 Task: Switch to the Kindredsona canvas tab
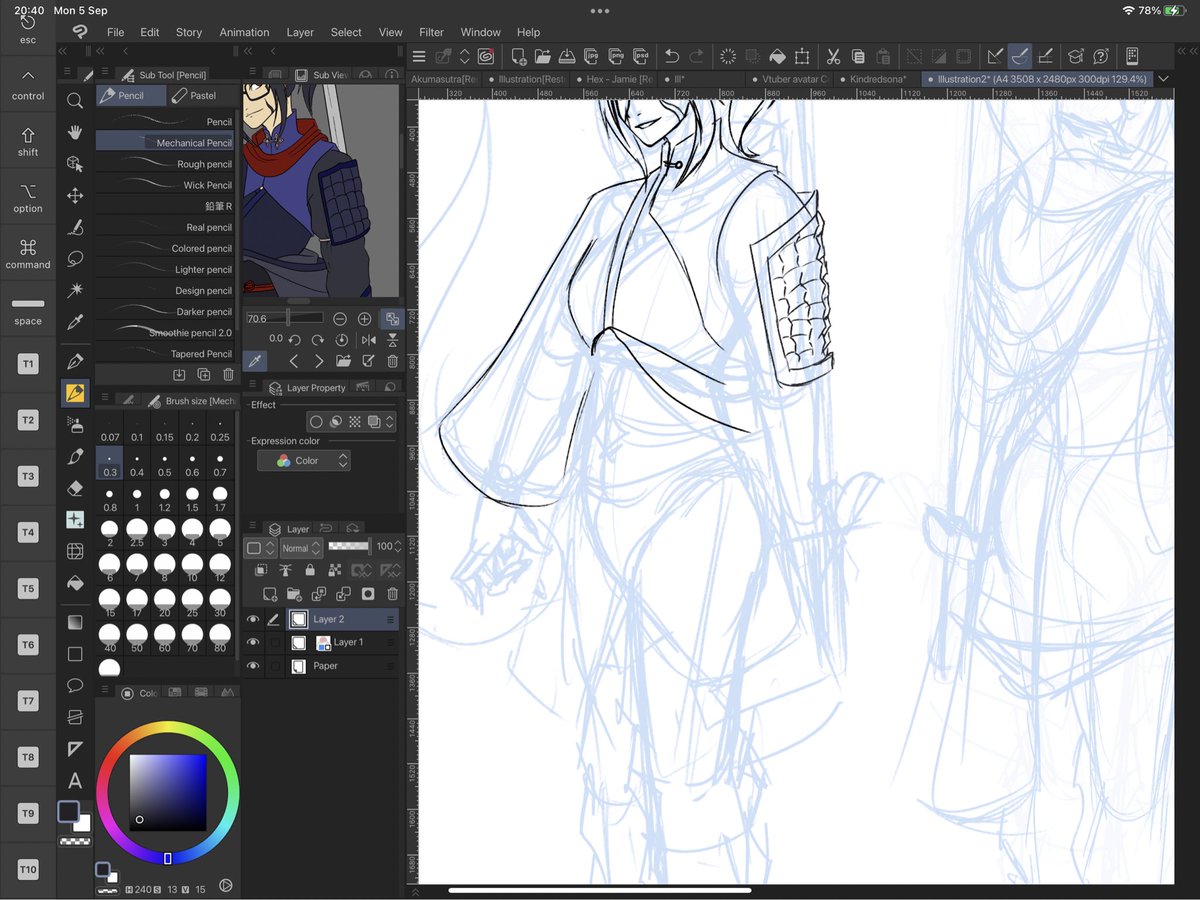pos(878,79)
